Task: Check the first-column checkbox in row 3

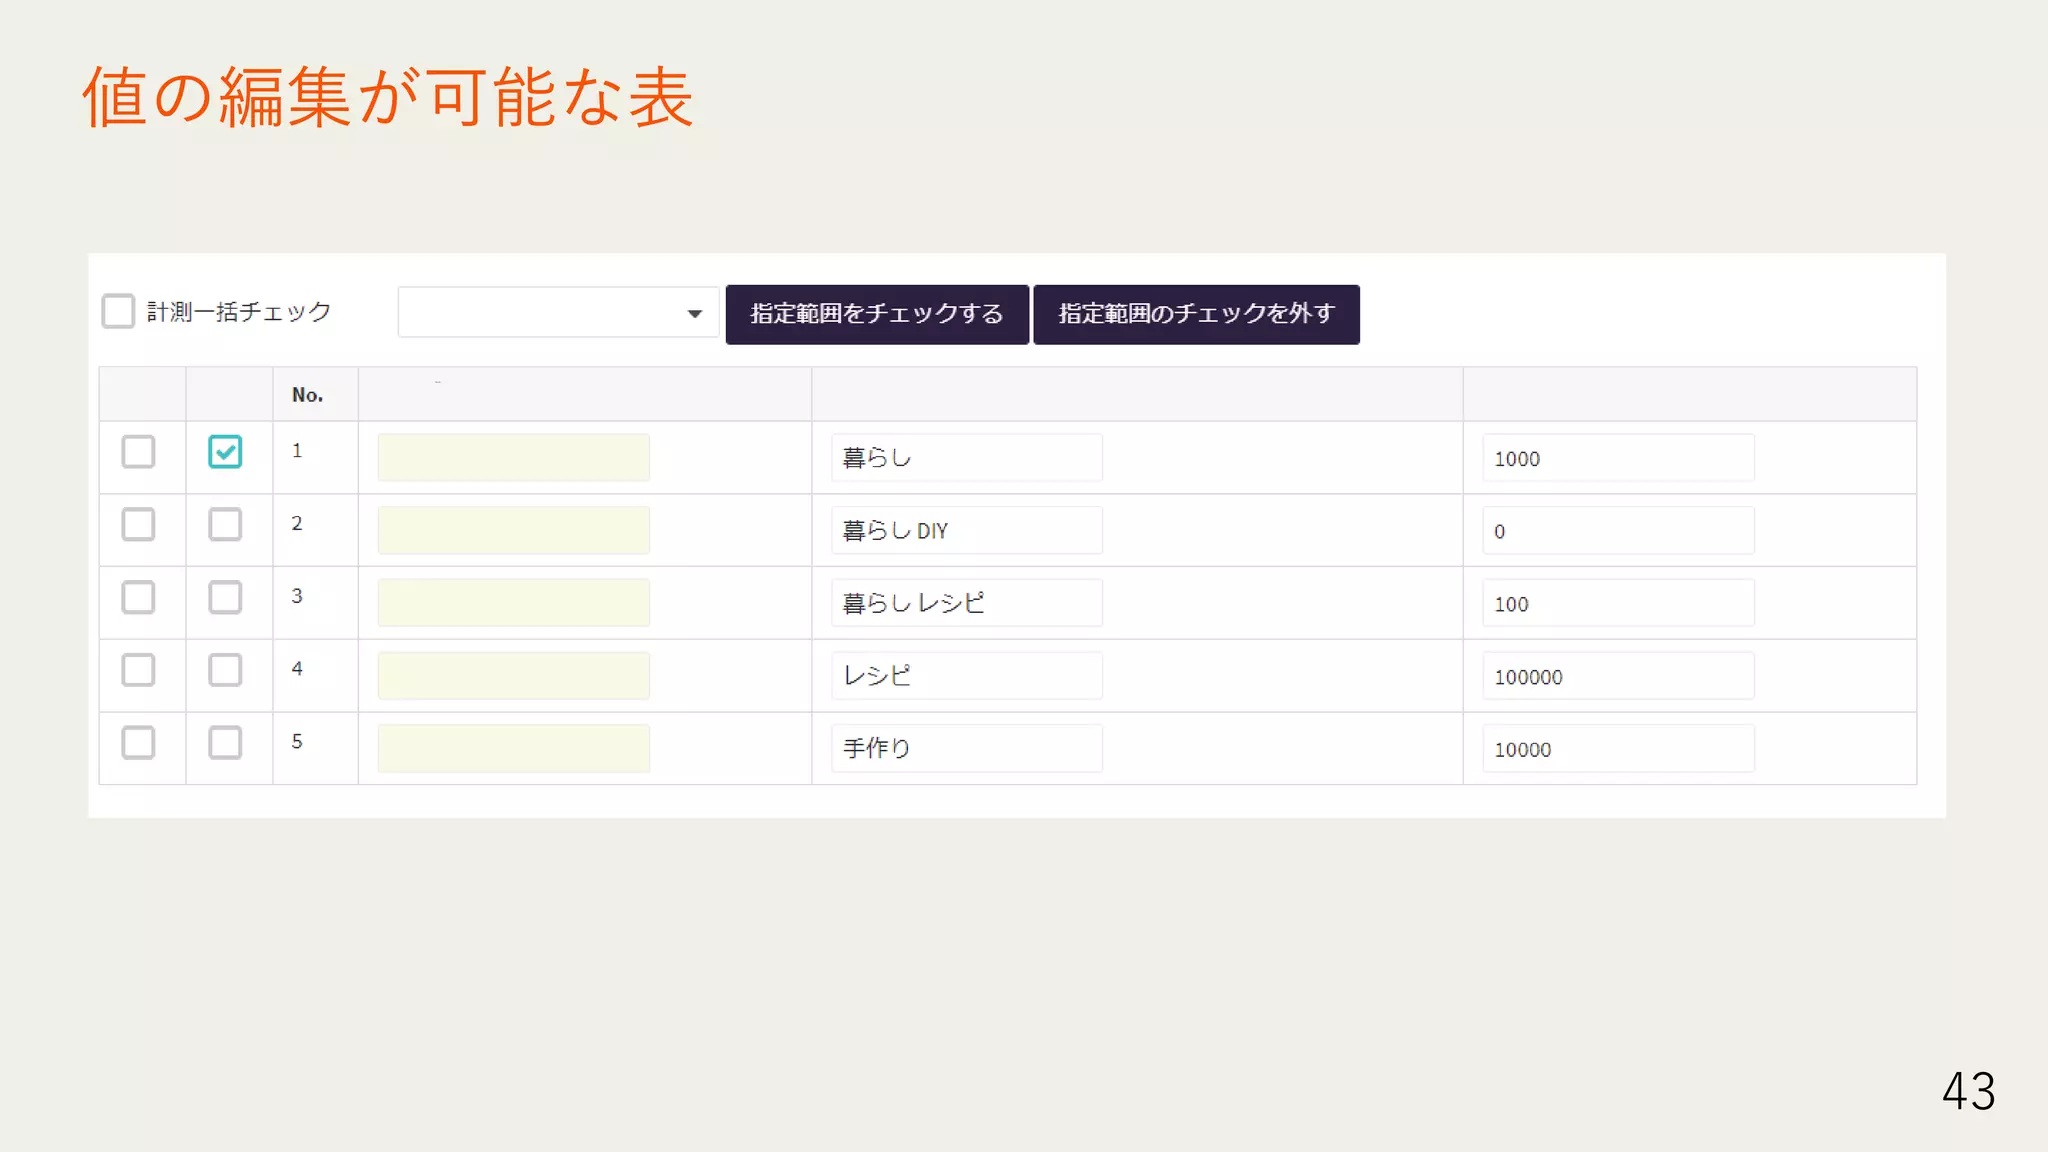Action: [x=138, y=597]
